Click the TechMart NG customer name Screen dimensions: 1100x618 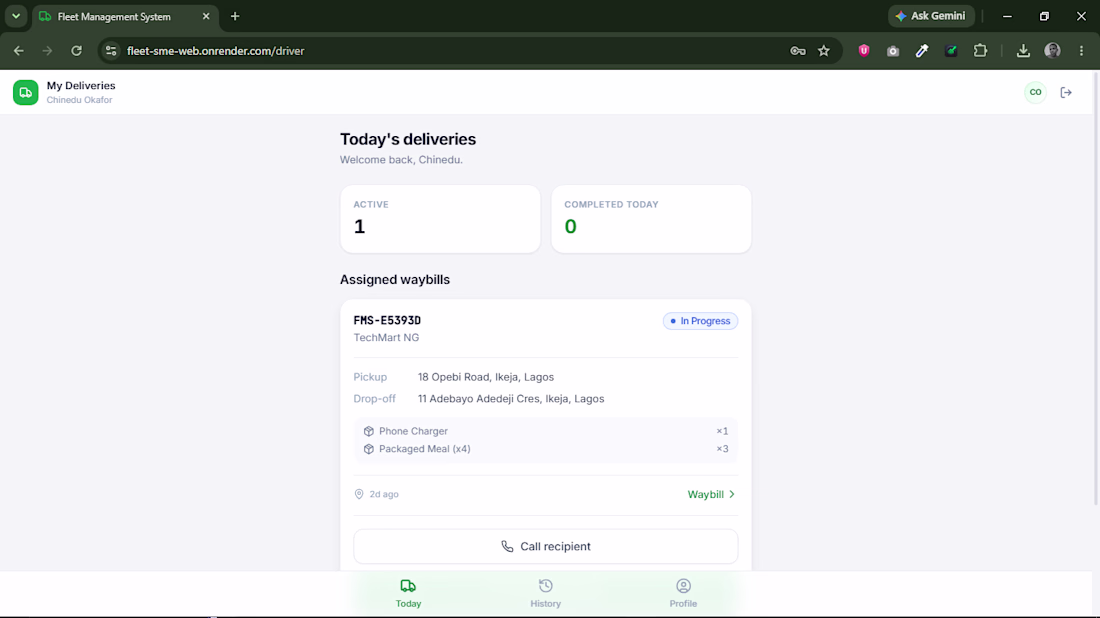click(x=387, y=337)
